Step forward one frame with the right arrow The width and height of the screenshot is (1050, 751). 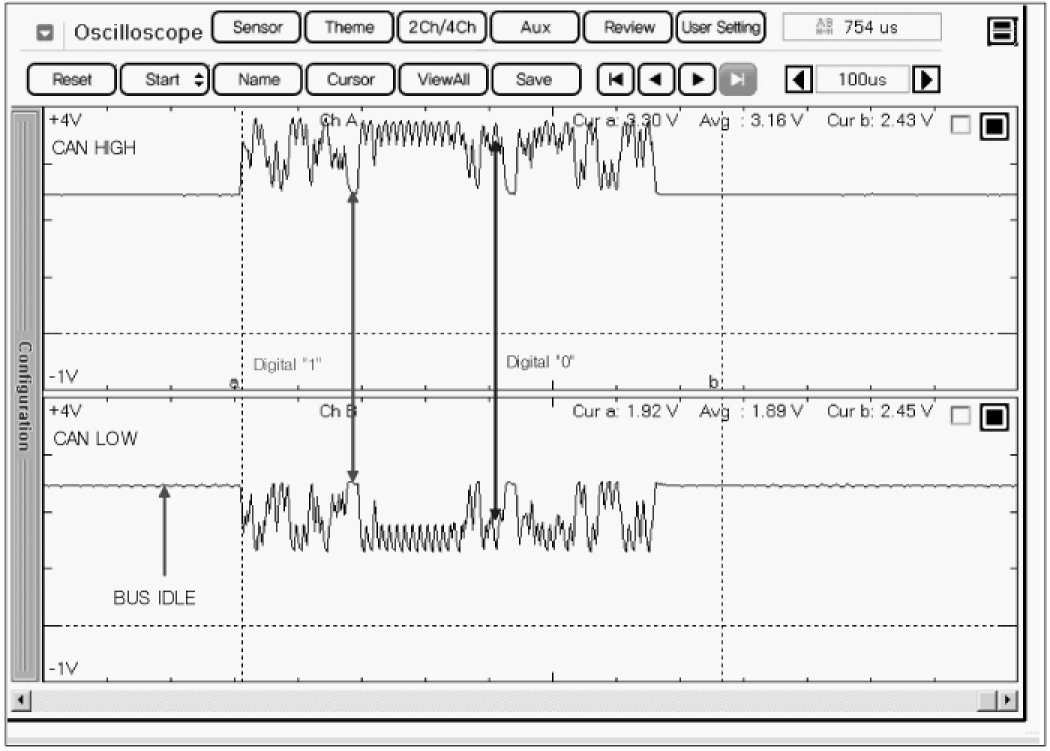[698, 79]
